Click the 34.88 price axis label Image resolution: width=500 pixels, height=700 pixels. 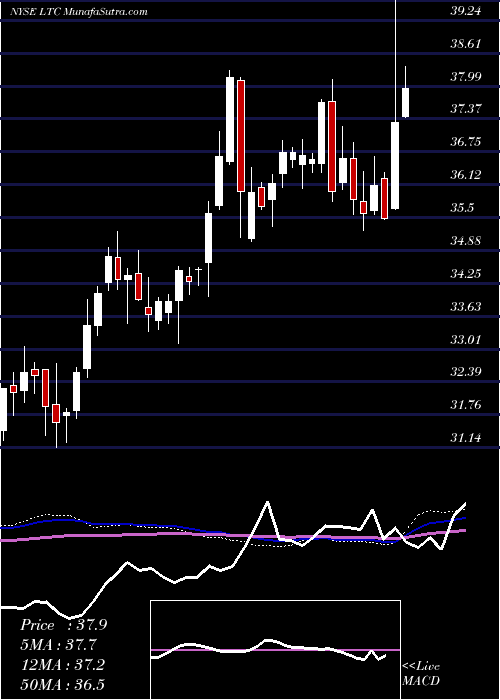click(466, 241)
